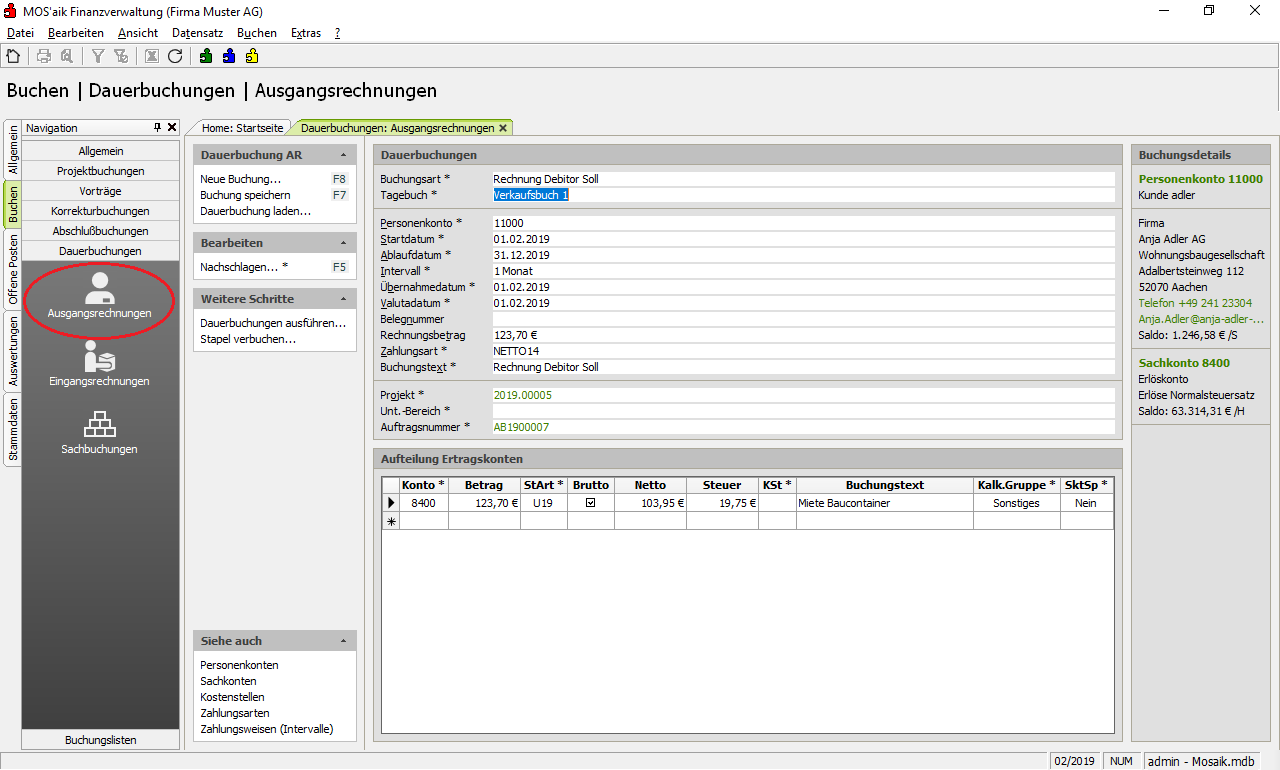
Task: Collapse the Siehe auch section
Action: click(343, 641)
